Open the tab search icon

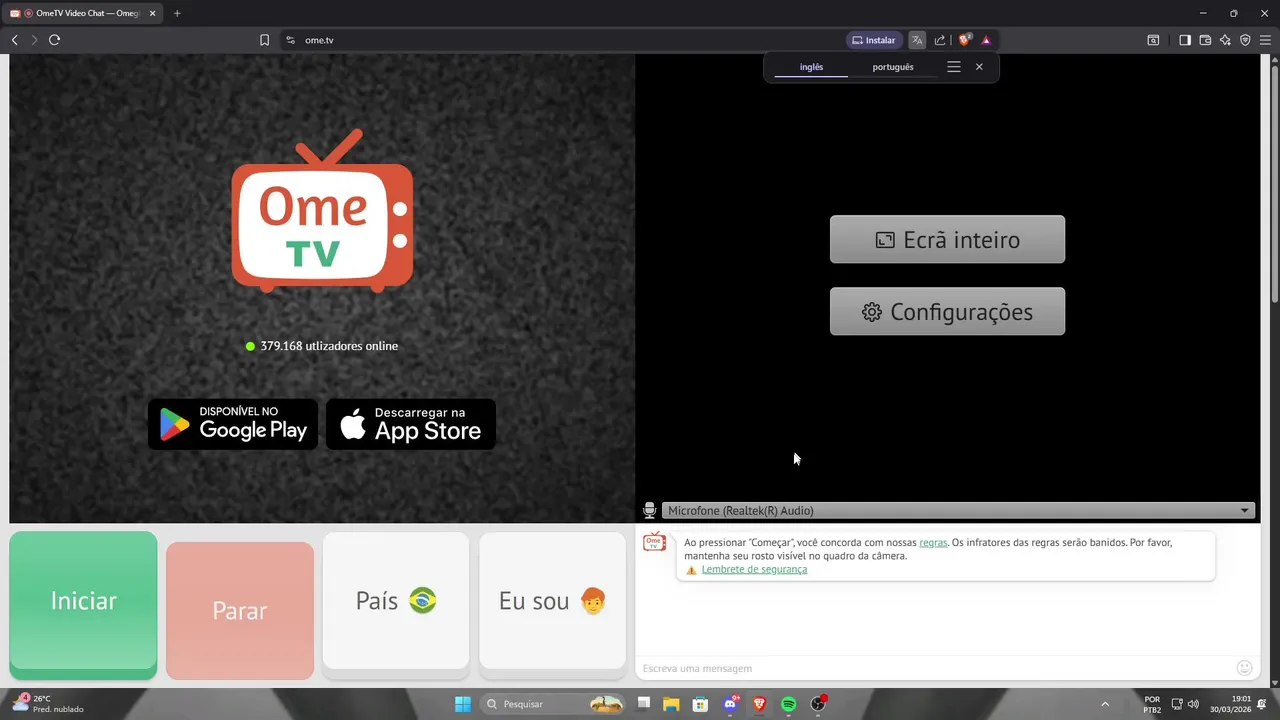coord(1153,40)
